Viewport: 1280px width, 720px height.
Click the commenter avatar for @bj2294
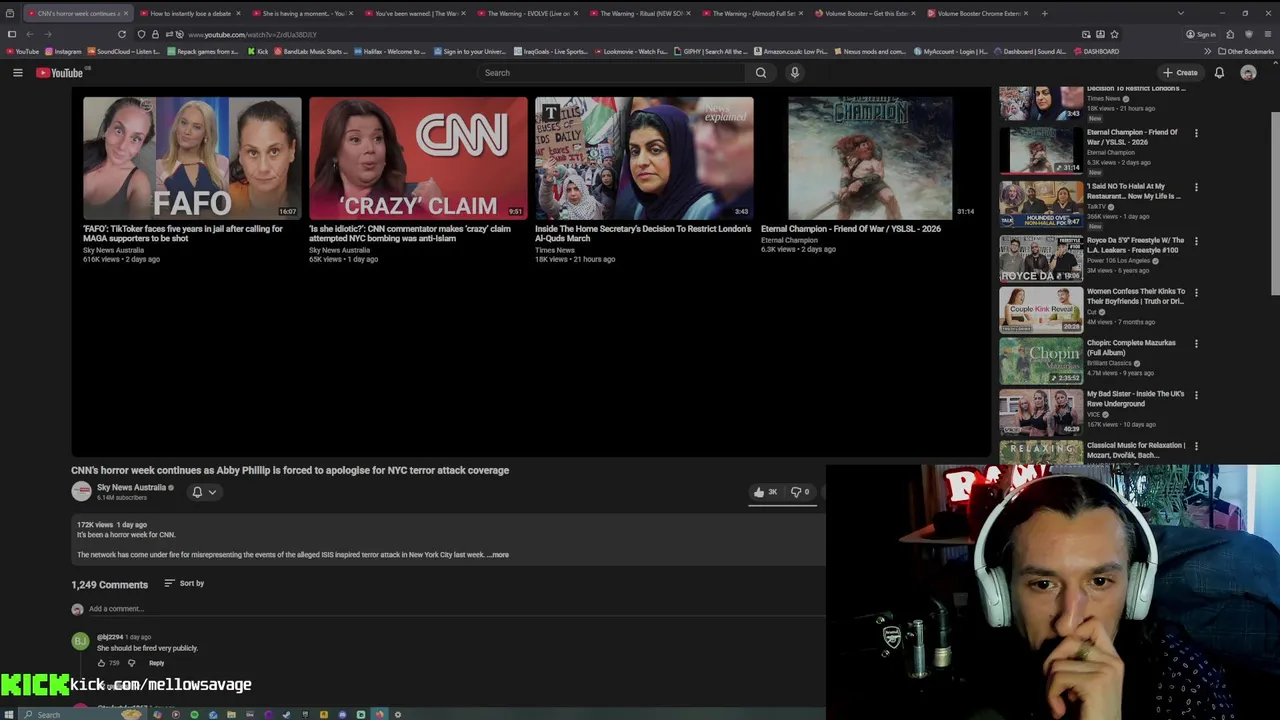pyautogui.click(x=80, y=641)
